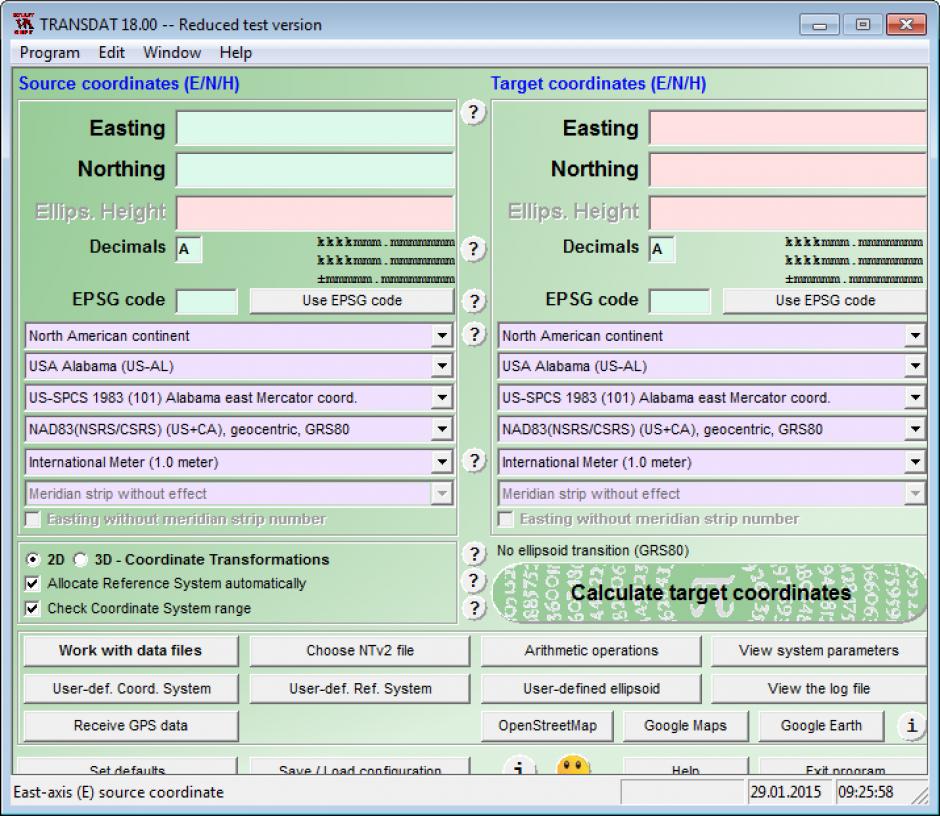This screenshot has width=940, height=816.
Task: Expand target North American continent dropdown
Action: (x=914, y=336)
